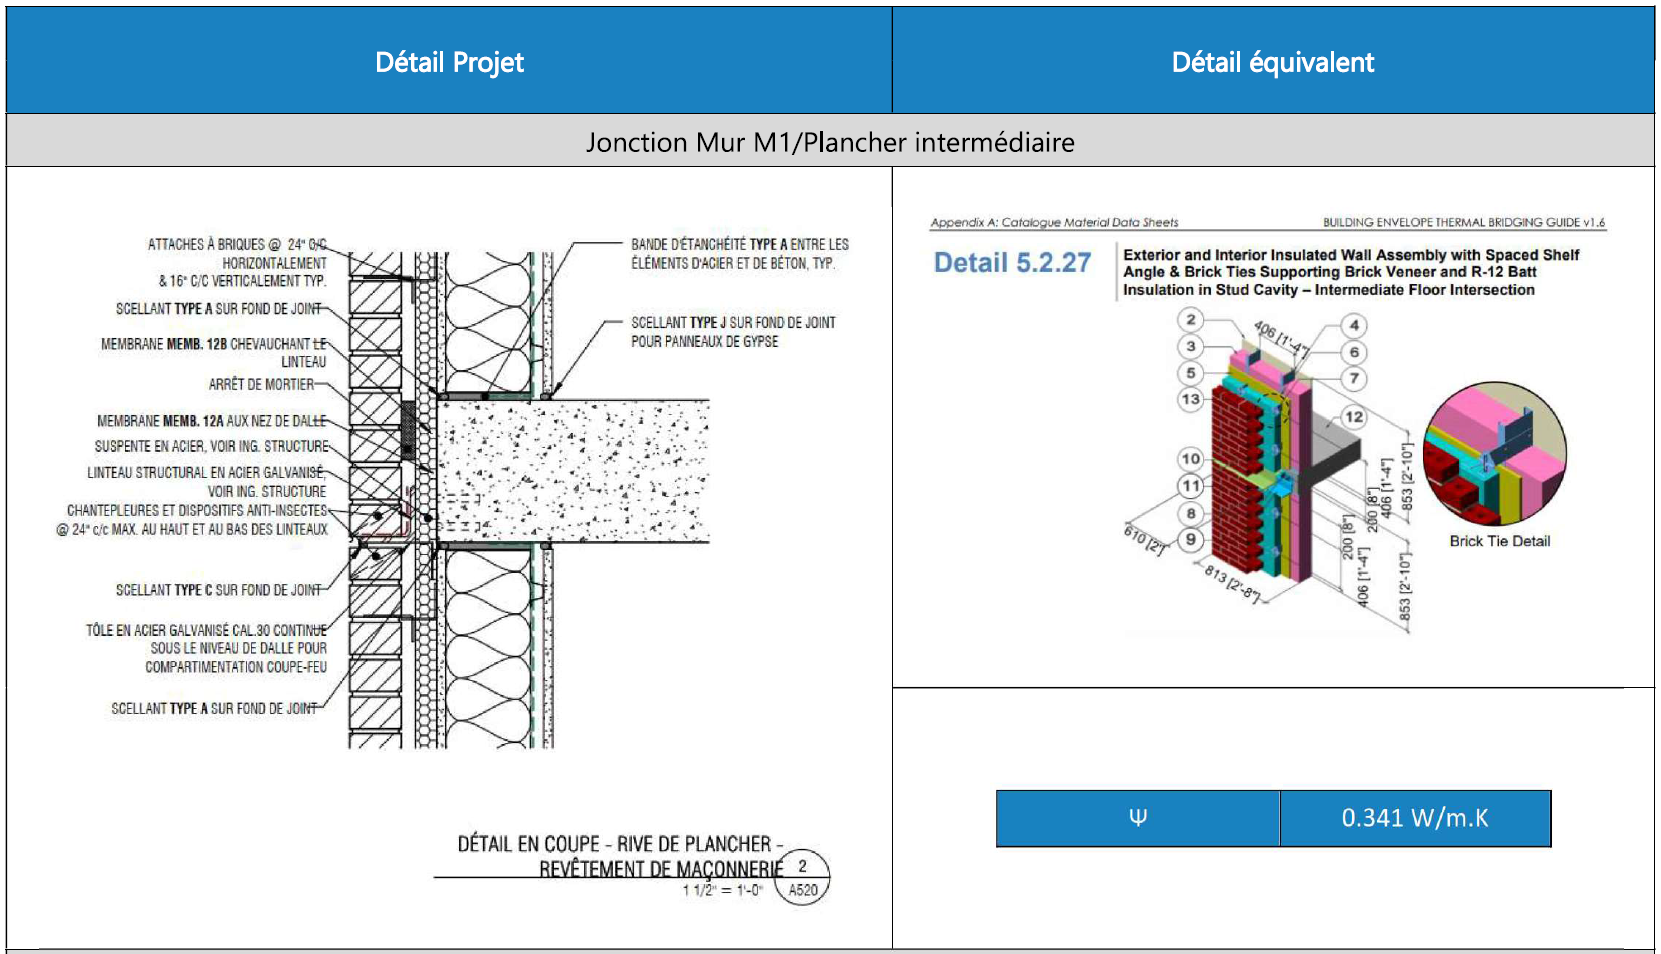This screenshot has height=954, width=1661.
Task: Click the blue Ψ symbol cell
Action: (x=1137, y=818)
